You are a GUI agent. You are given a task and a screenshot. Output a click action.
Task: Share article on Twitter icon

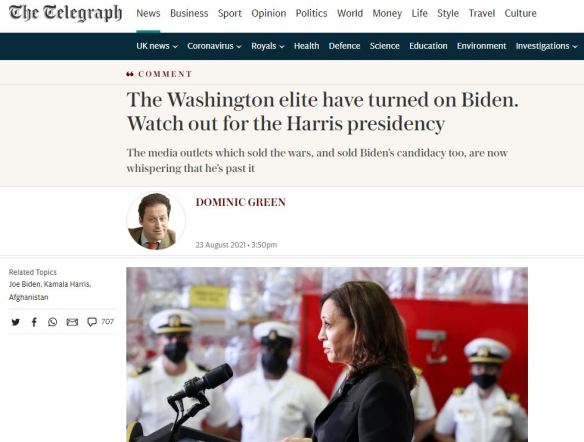pos(15,322)
